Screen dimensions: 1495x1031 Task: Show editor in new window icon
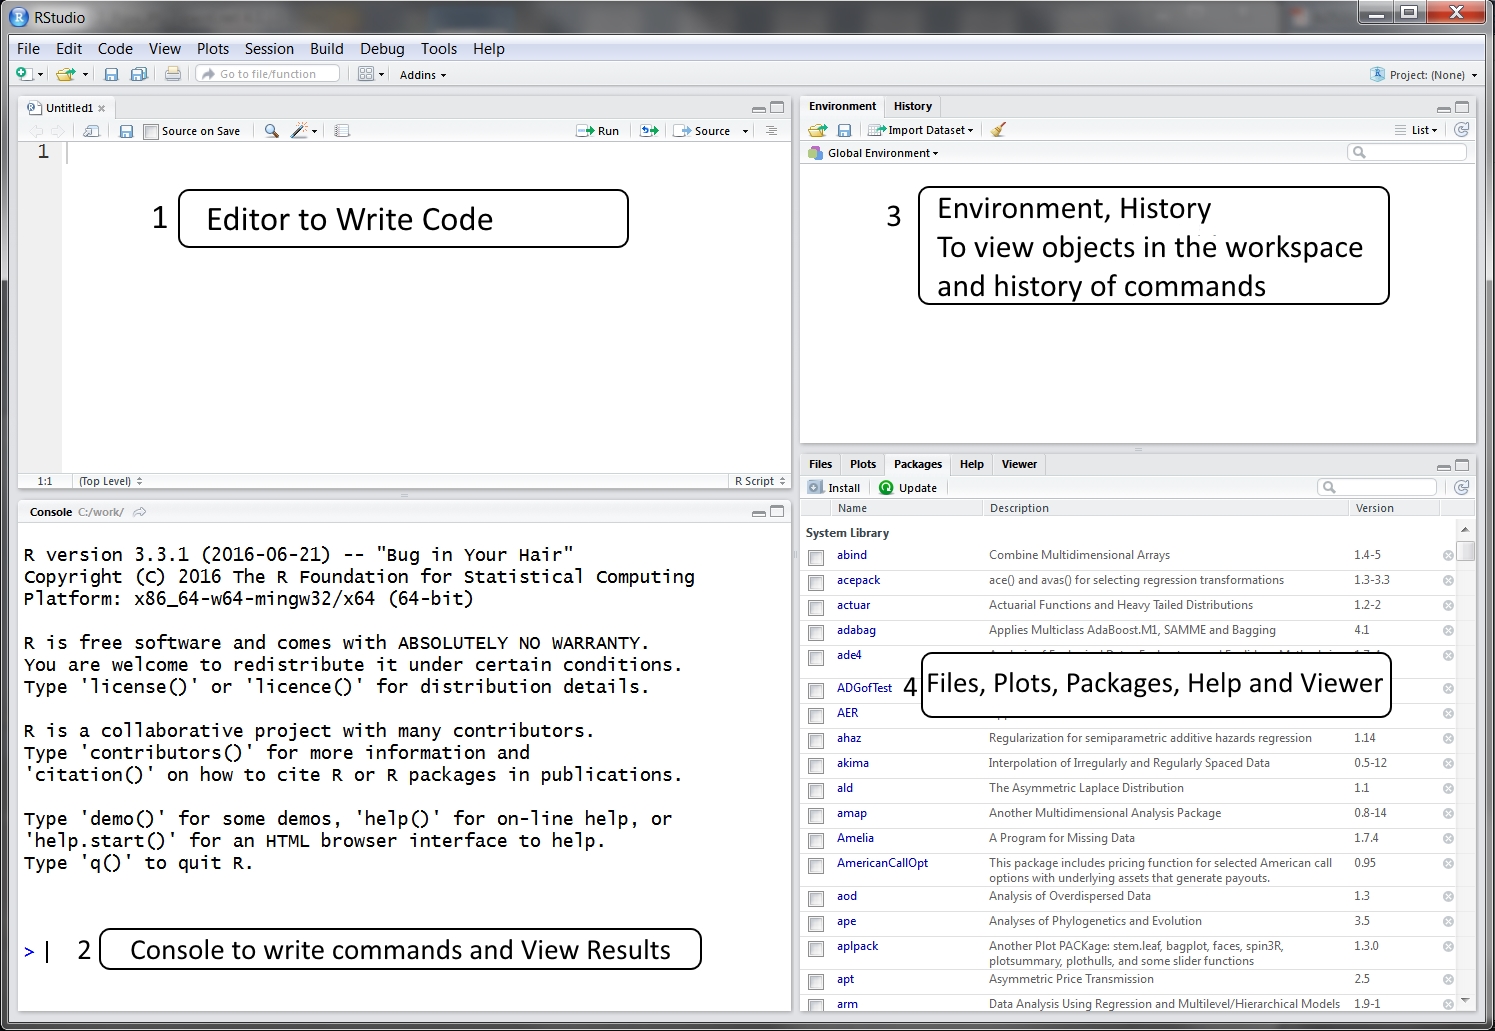pyautogui.click(x=91, y=131)
